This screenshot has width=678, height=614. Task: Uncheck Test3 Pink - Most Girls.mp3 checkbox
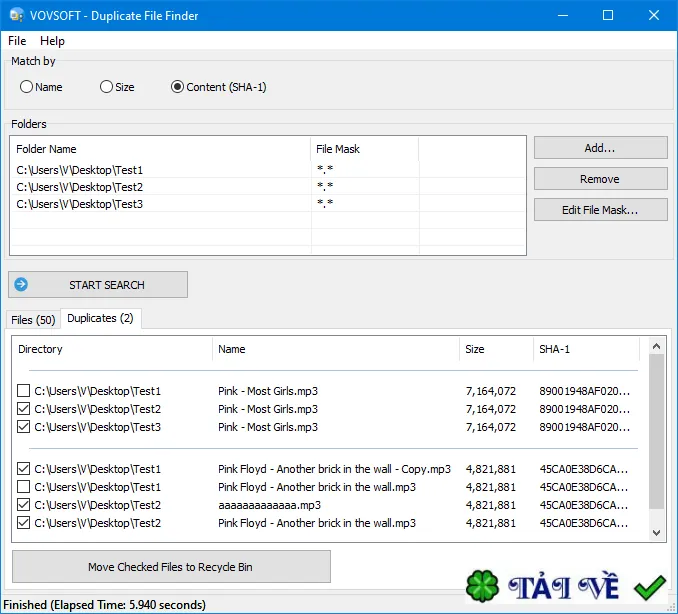[23, 427]
